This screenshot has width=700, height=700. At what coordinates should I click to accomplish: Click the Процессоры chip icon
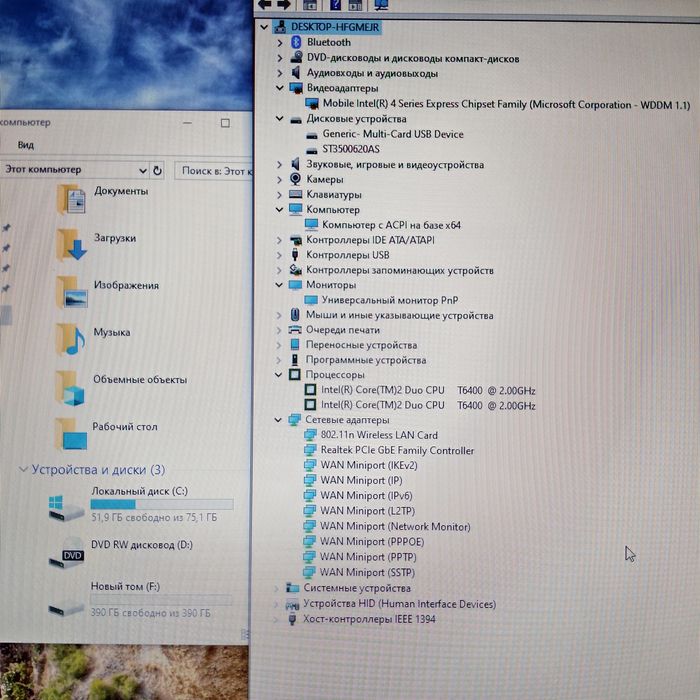(295, 375)
